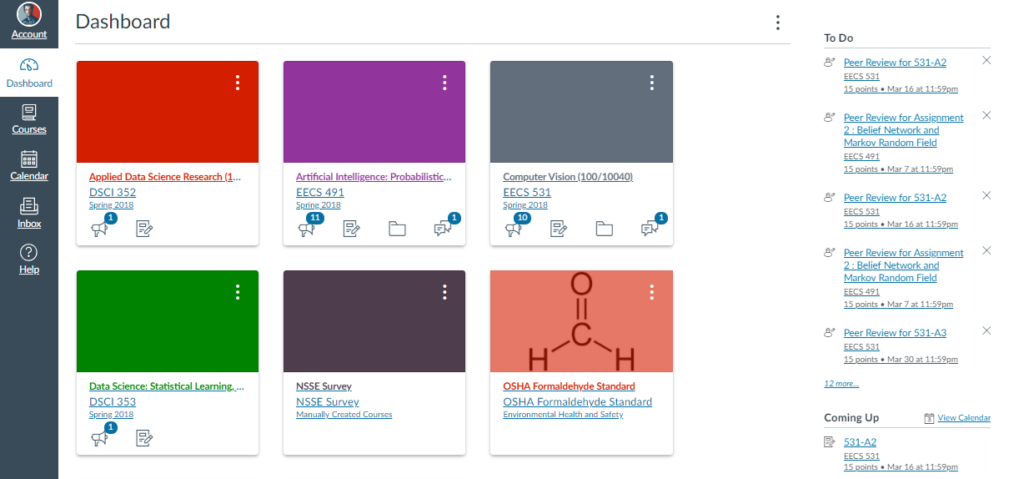This screenshot has height=479, width=1024.
Task: Open the Account profile menu
Action: 29,22
